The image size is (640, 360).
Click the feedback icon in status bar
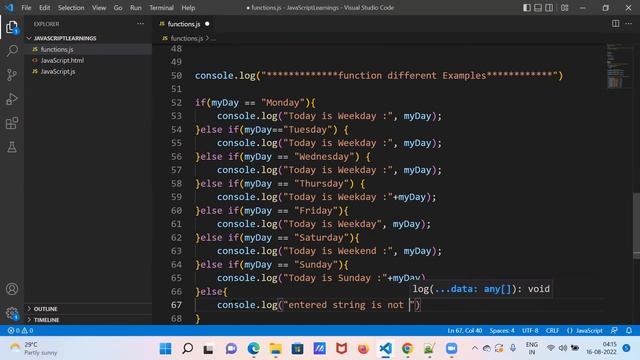614,331
